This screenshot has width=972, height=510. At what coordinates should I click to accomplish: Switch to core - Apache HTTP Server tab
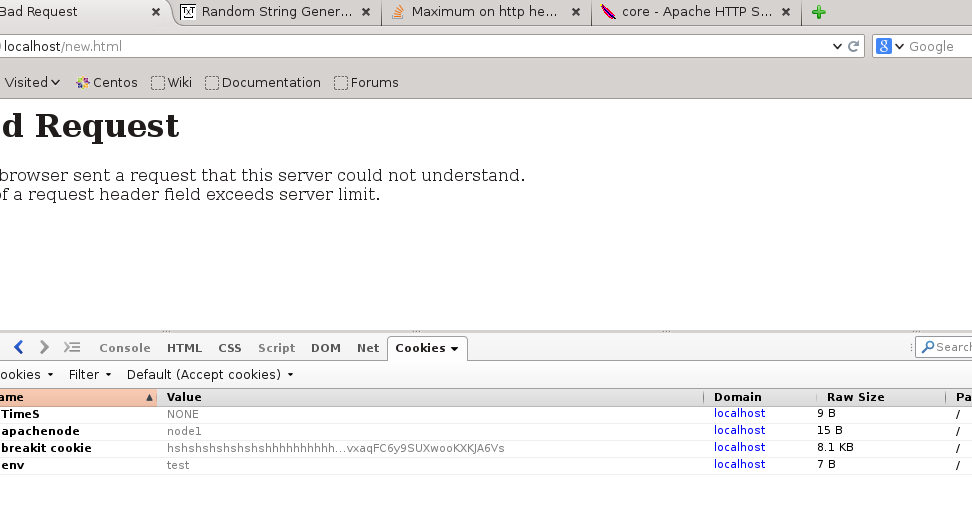click(x=697, y=12)
